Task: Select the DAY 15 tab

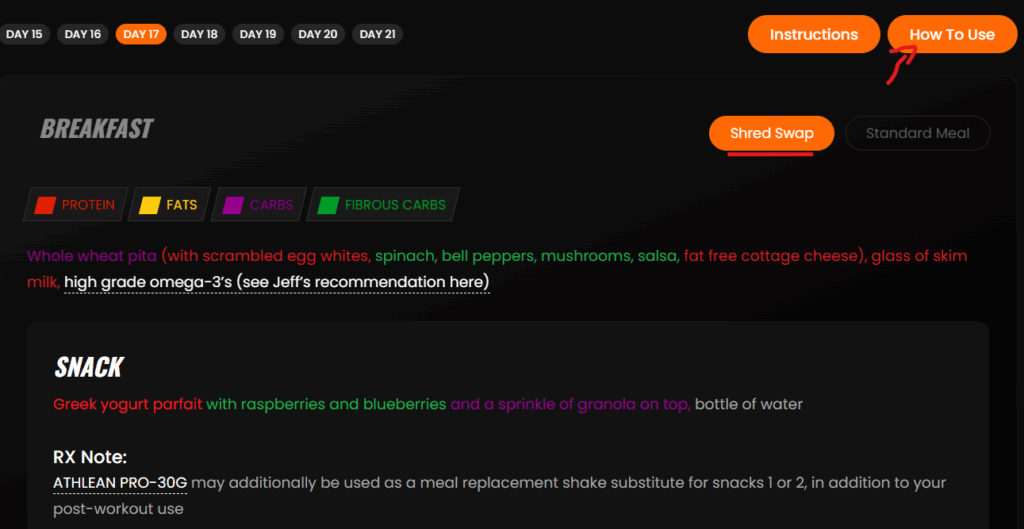Action: pyautogui.click(x=24, y=35)
